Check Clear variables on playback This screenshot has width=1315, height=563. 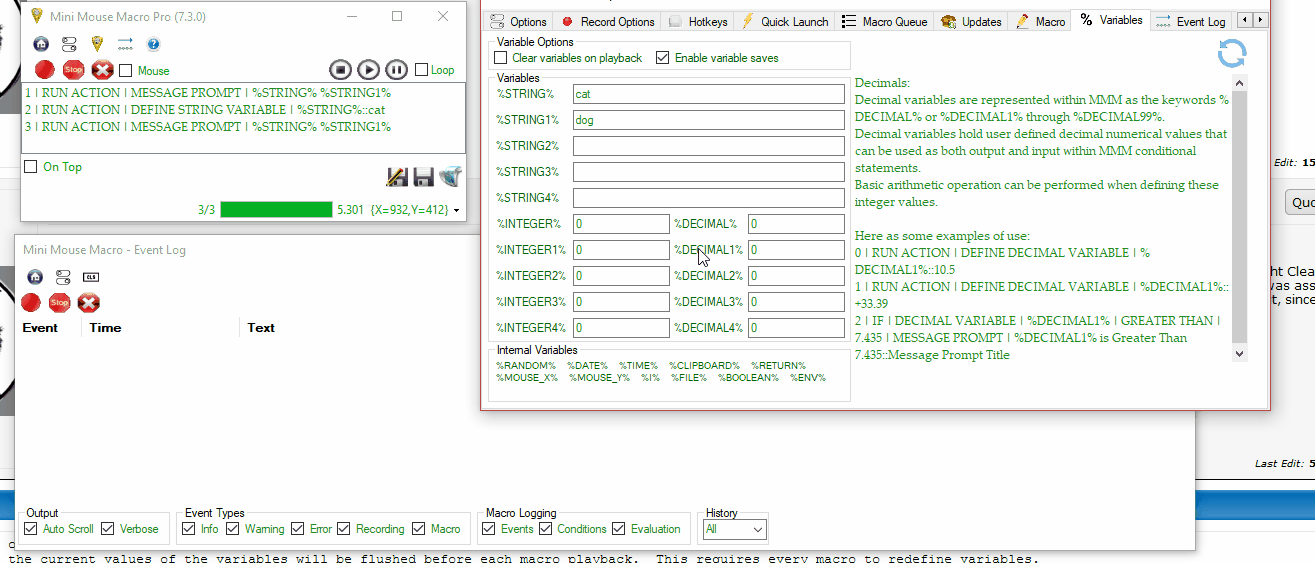pos(501,58)
